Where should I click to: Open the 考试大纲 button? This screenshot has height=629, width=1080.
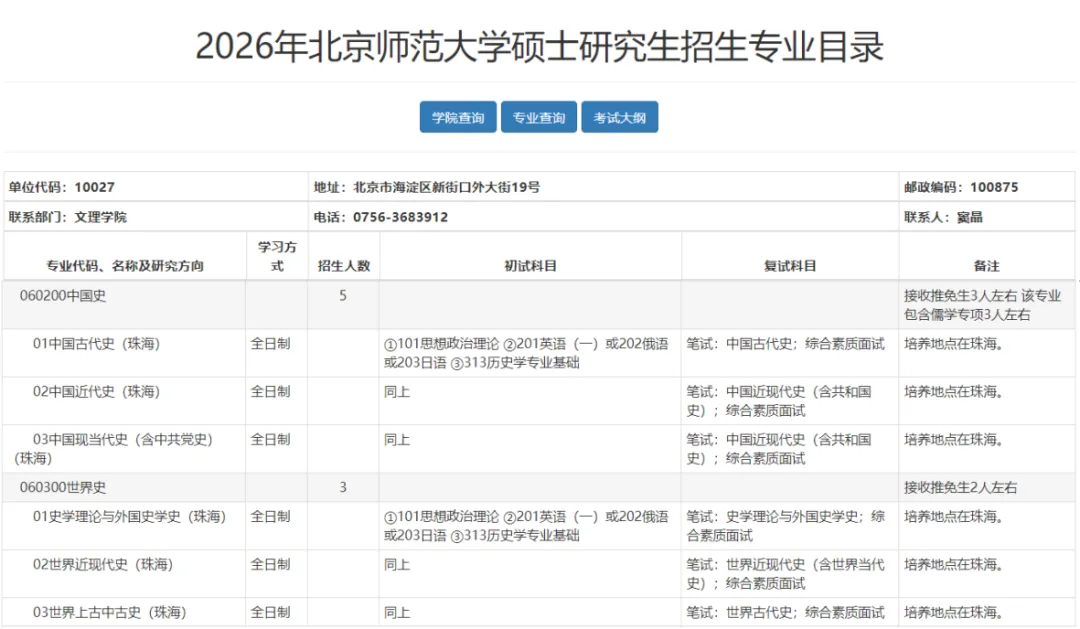point(619,117)
